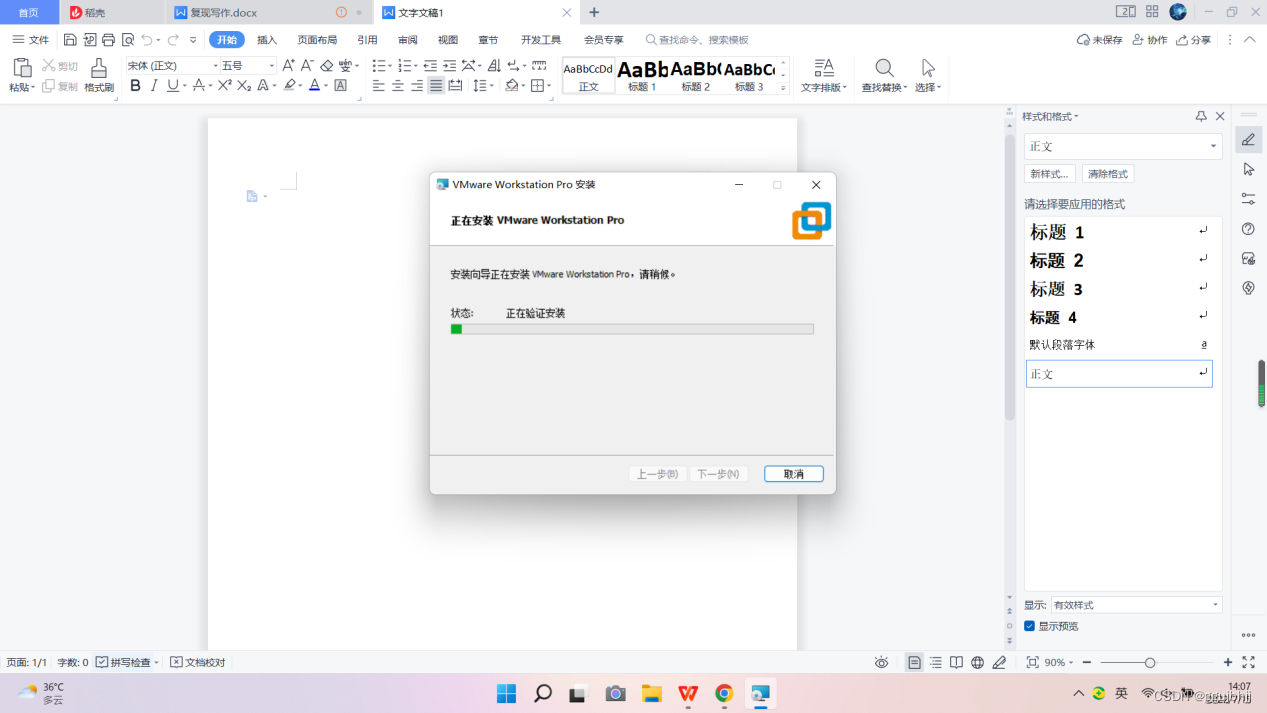Click the Format Painter (格式刷) tool
This screenshot has height=713, width=1267.
(99, 76)
